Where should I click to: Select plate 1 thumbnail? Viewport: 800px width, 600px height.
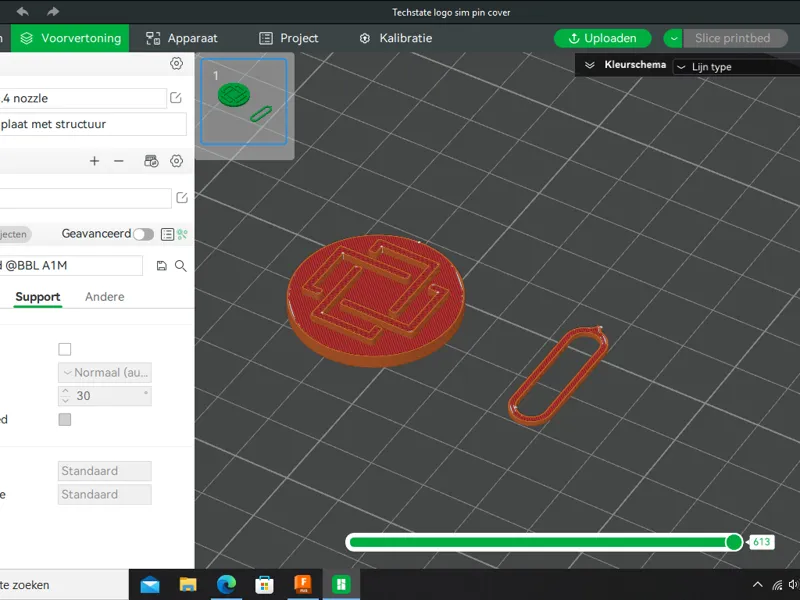[x=244, y=102]
